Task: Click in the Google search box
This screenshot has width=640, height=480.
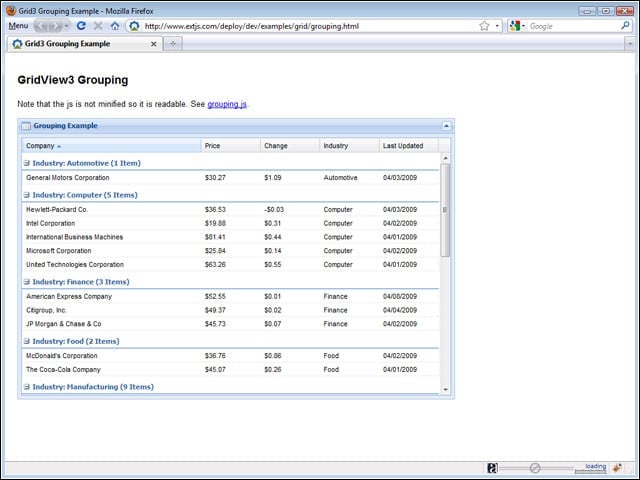Action: coord(573,26)
